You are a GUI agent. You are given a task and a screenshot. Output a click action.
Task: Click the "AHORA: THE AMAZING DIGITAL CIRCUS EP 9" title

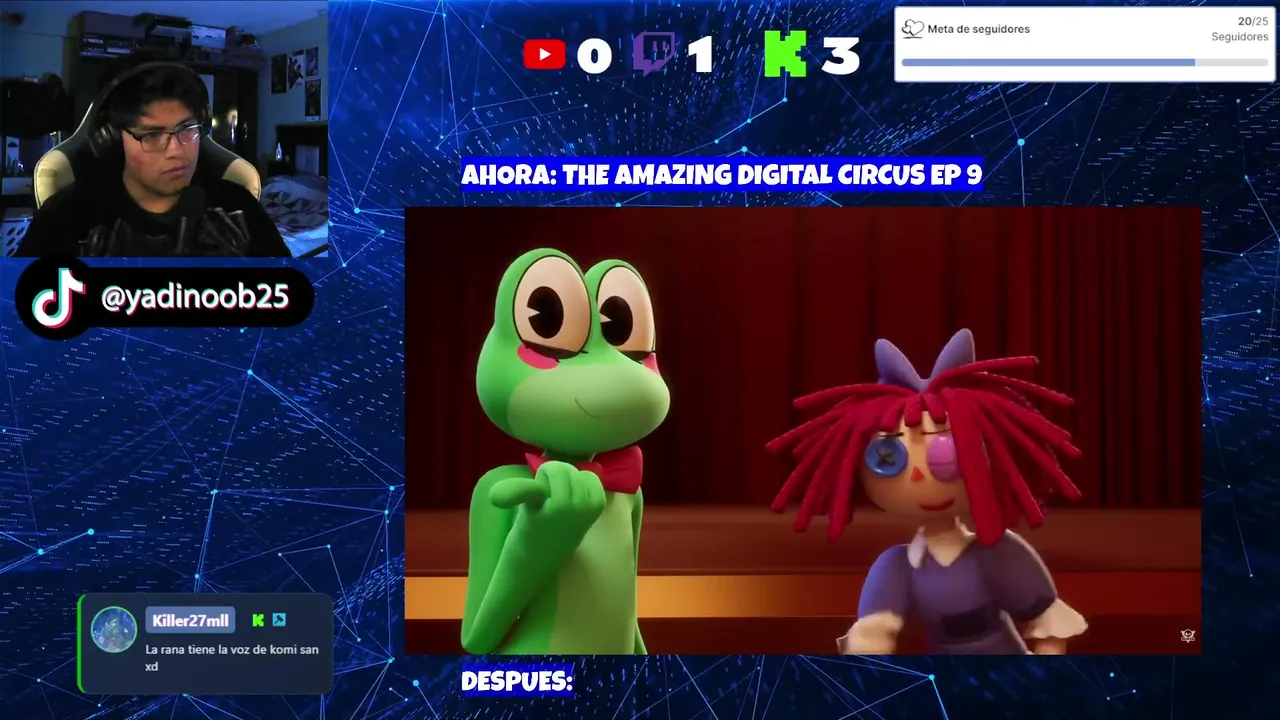(x=721, y=175)
